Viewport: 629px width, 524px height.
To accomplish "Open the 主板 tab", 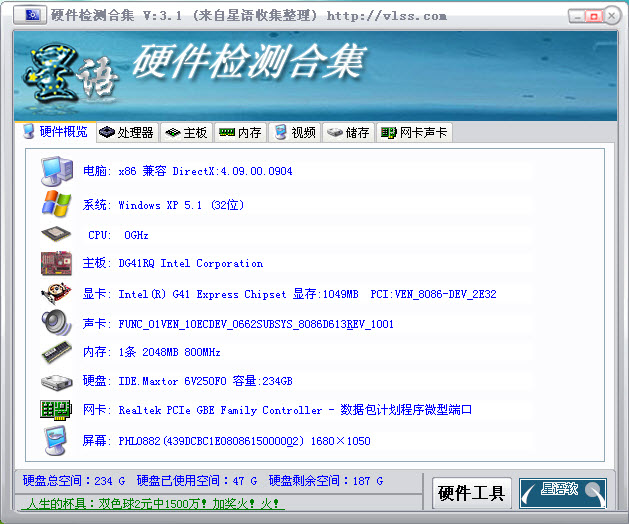I will 187,132.
